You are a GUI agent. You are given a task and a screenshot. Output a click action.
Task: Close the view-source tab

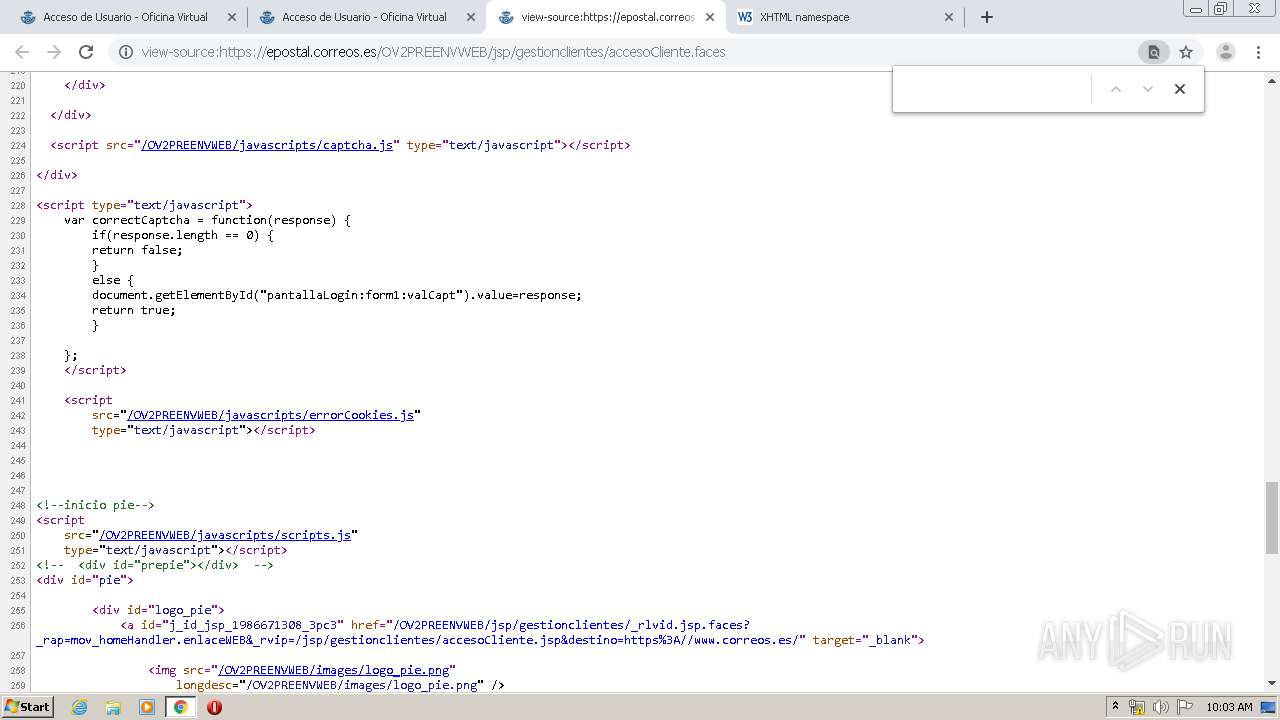point(710,17)
